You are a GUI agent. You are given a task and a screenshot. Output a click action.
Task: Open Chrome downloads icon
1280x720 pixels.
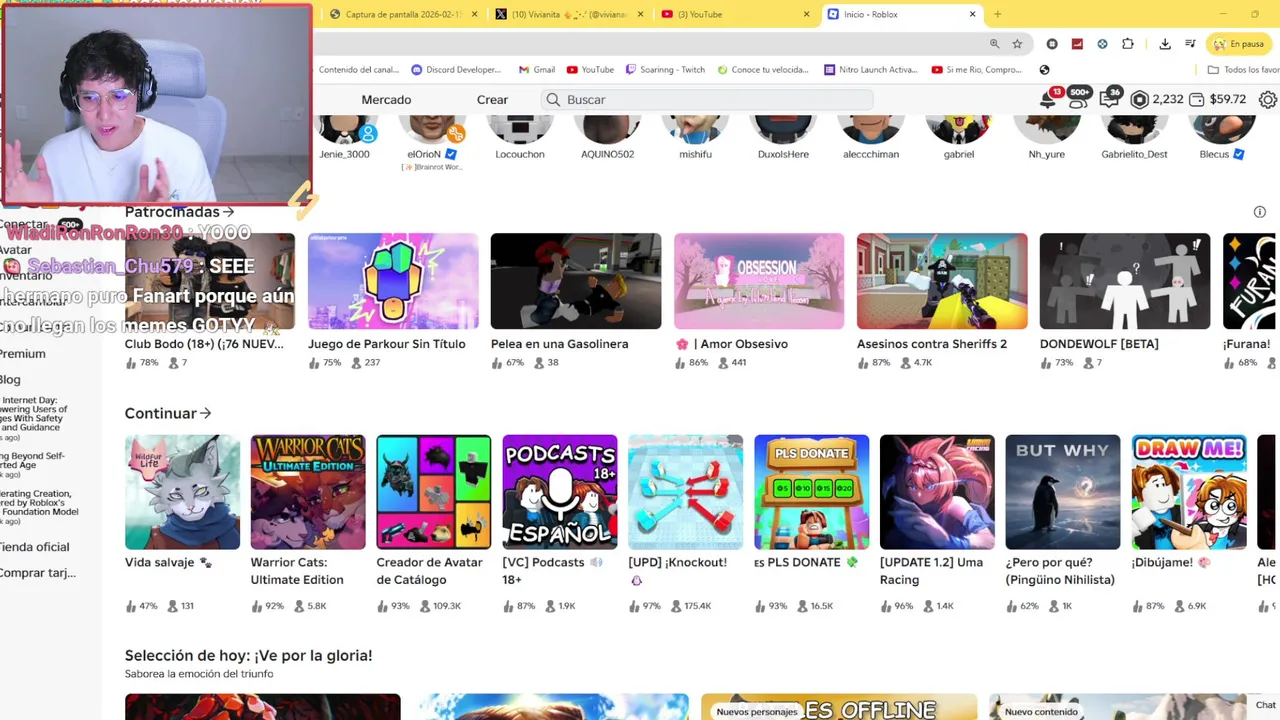(x=1165, y=44)
